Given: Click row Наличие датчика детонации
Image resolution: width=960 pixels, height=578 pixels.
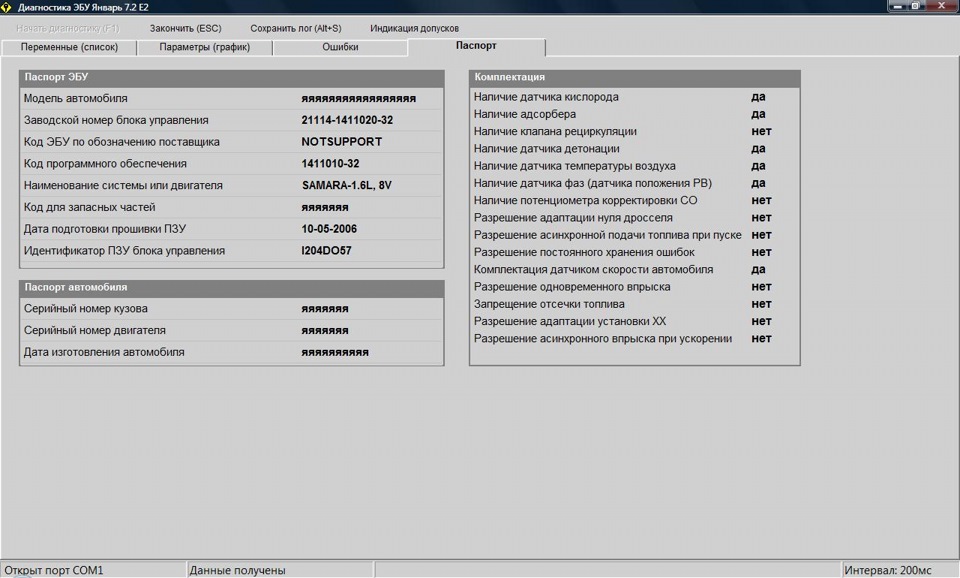Looking at the screenshot, I should coord(635,148).
